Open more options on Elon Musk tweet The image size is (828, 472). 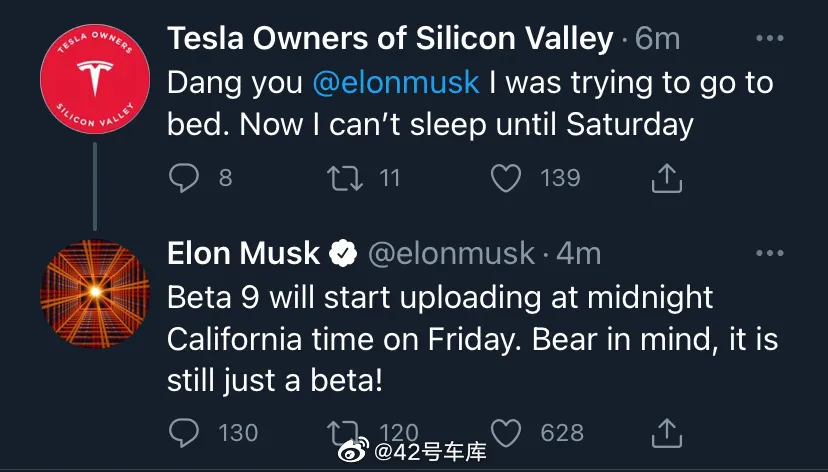pyautogui.click(x=769, y=253)
